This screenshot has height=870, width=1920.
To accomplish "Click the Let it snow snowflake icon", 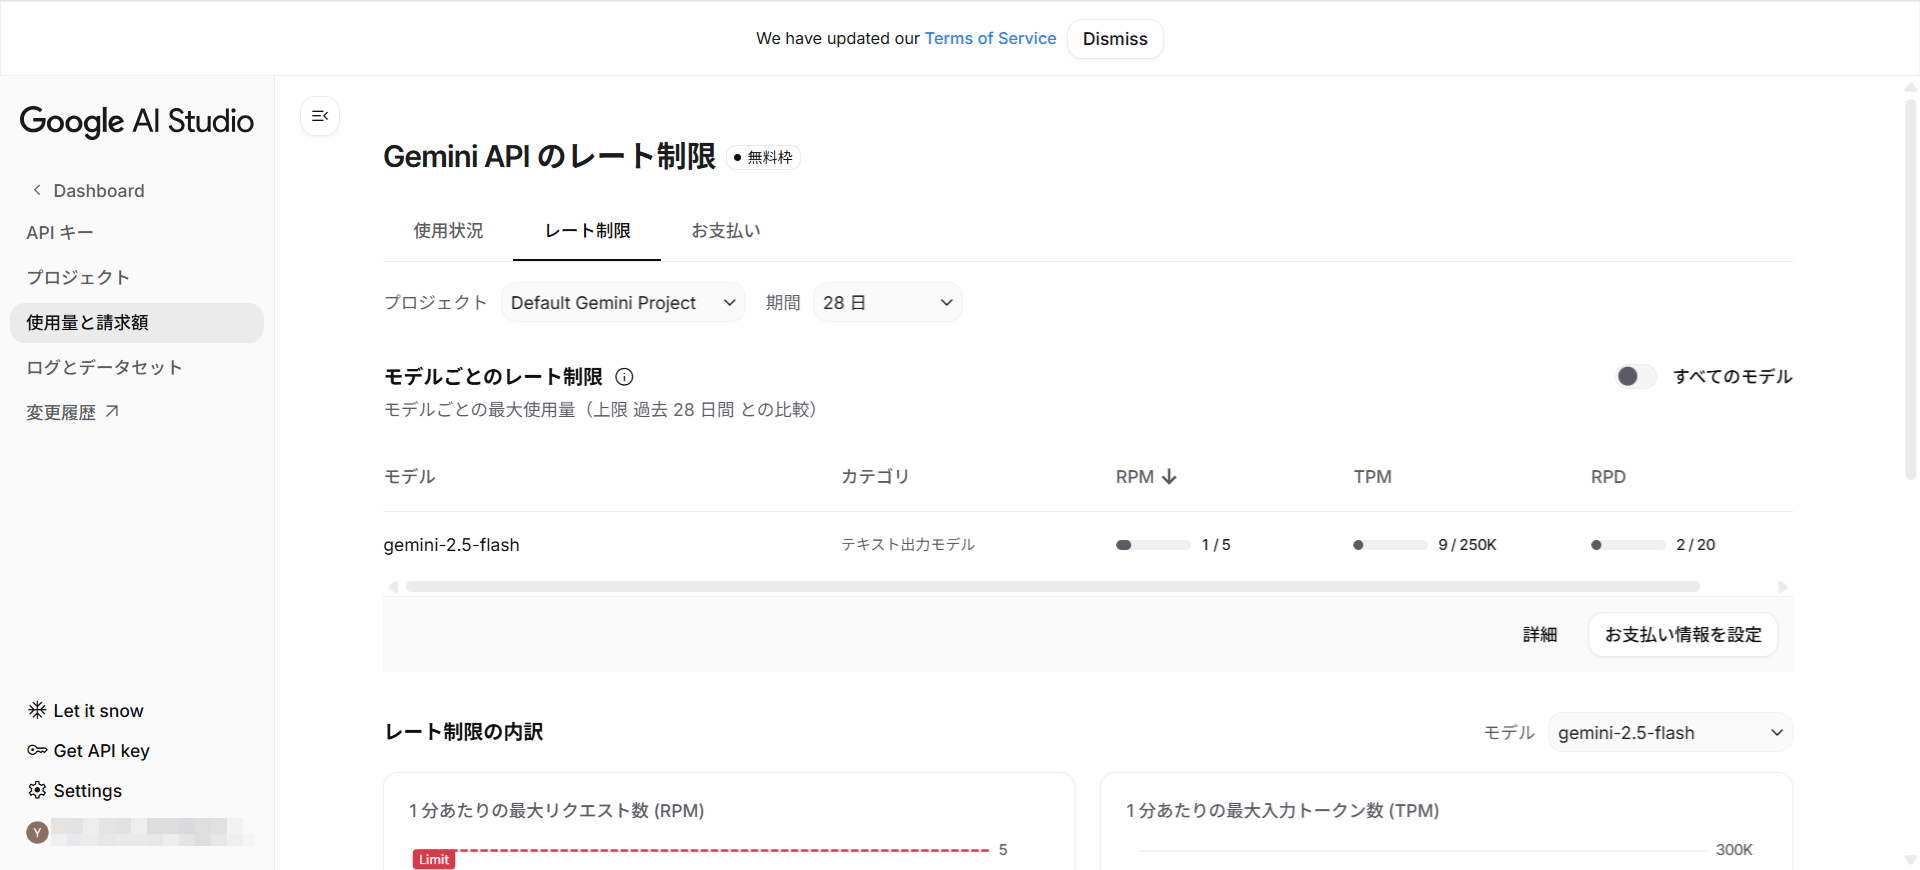I will click(x=37, y=710).
